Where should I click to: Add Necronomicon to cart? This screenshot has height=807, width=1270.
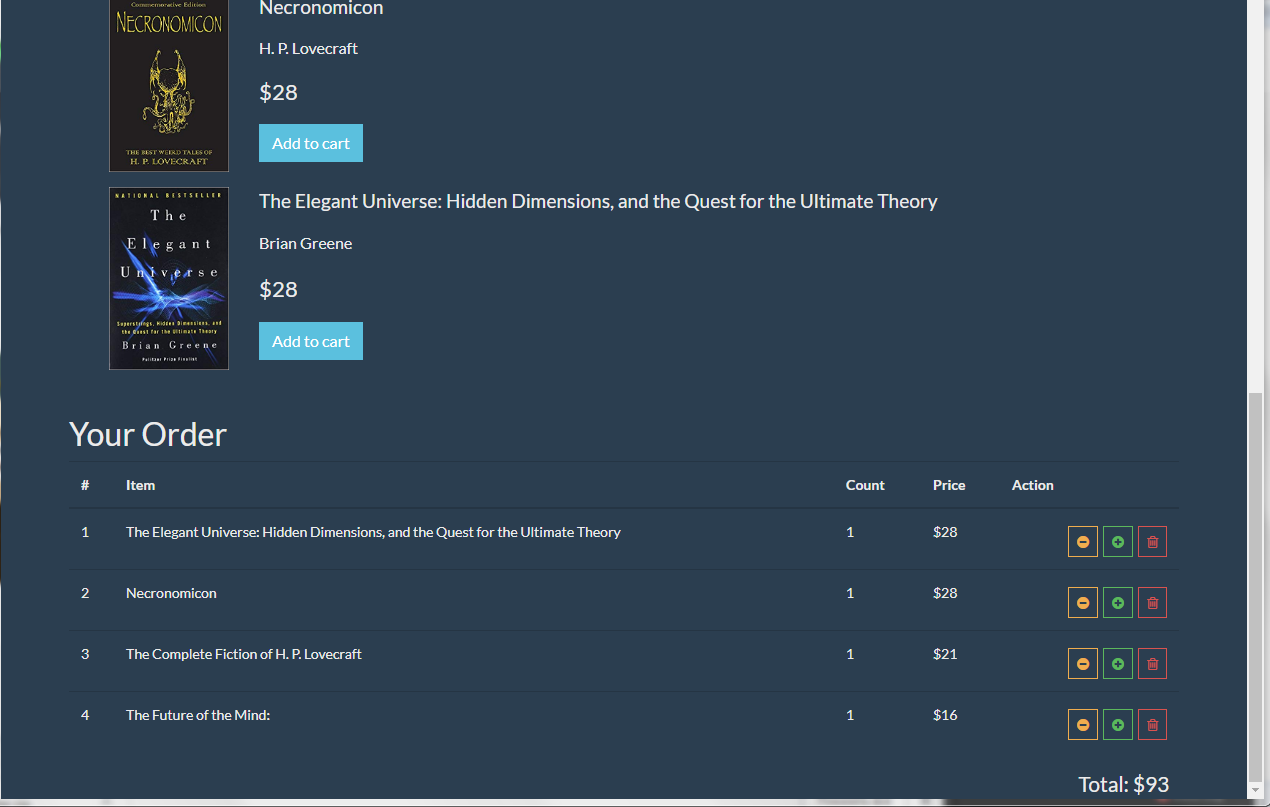point(311,143)
